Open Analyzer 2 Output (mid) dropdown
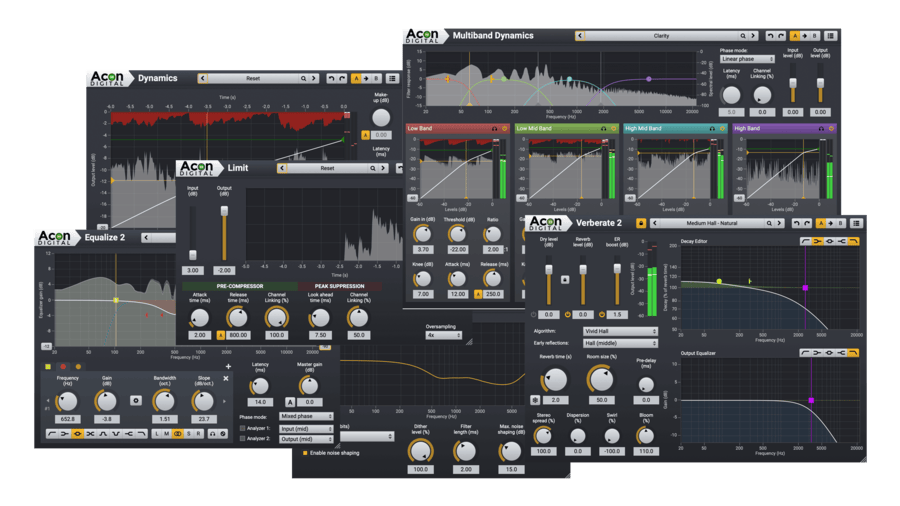Viewport: 900px width, 506px height. click(306, 439)
